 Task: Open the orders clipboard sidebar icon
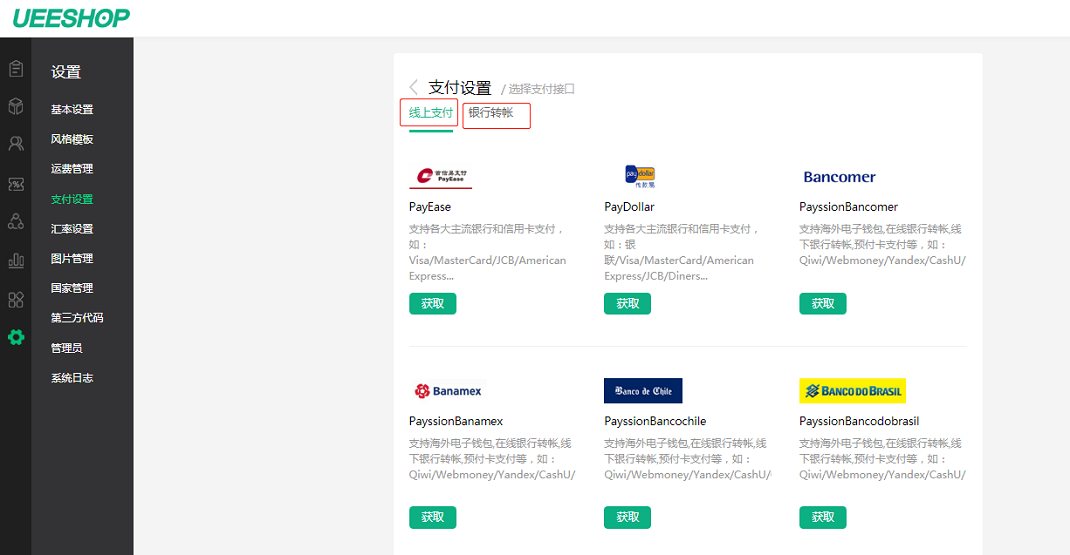click(x=16, y=68)
